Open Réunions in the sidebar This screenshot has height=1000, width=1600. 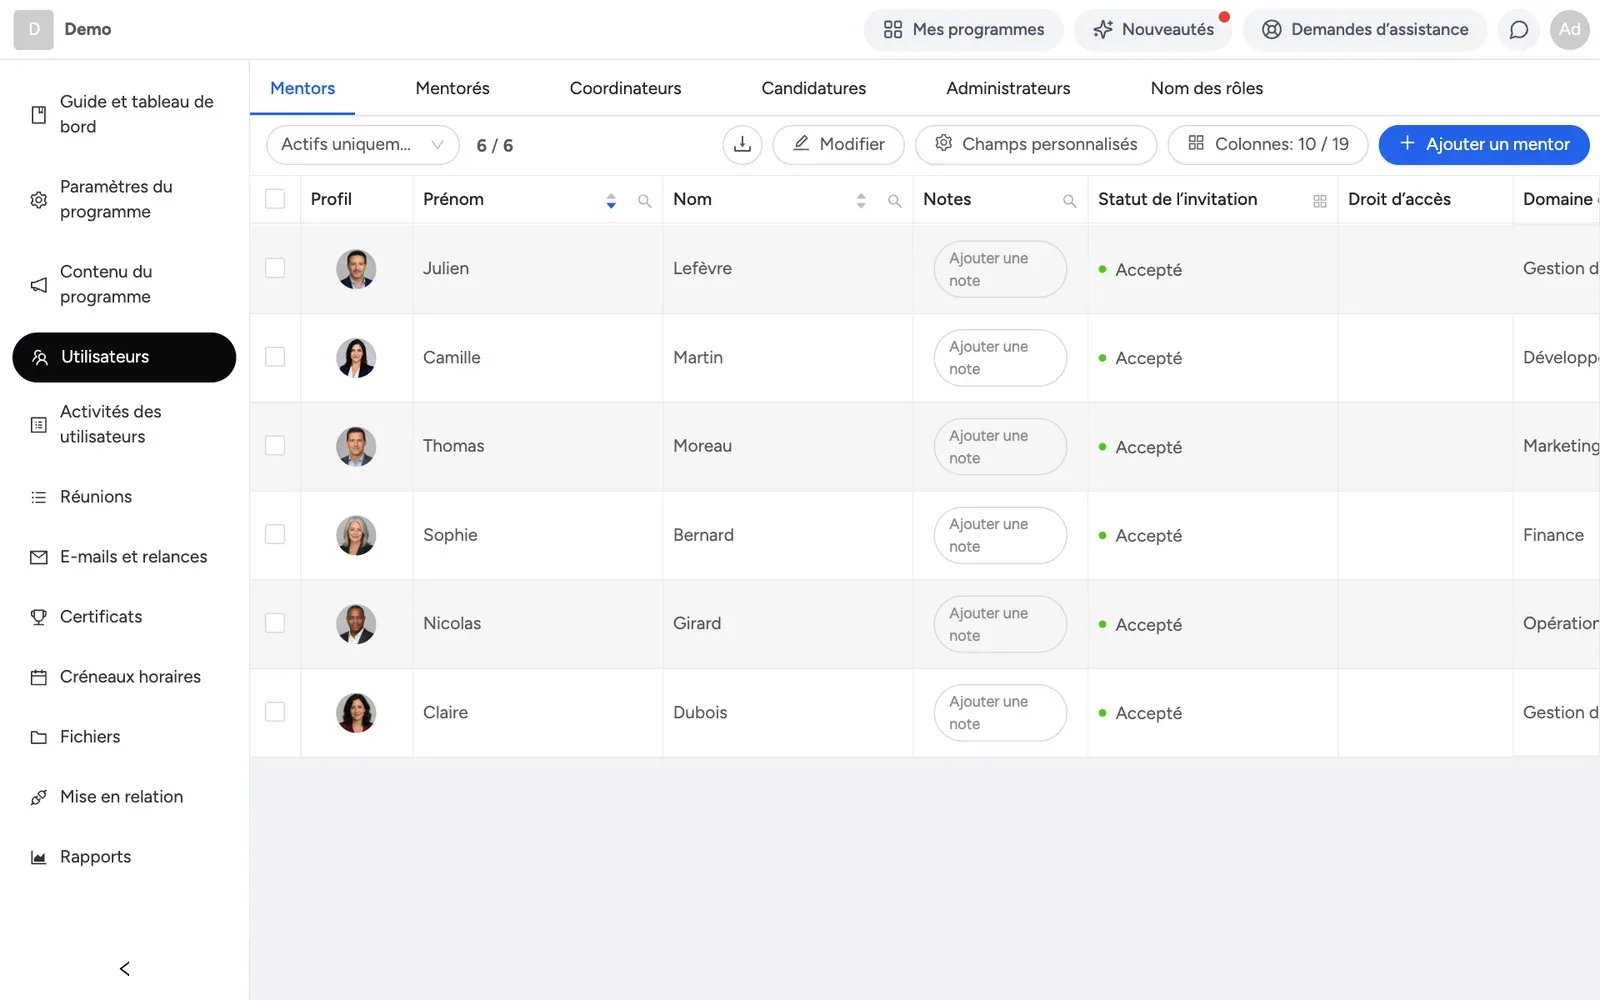tap(124, 497)
